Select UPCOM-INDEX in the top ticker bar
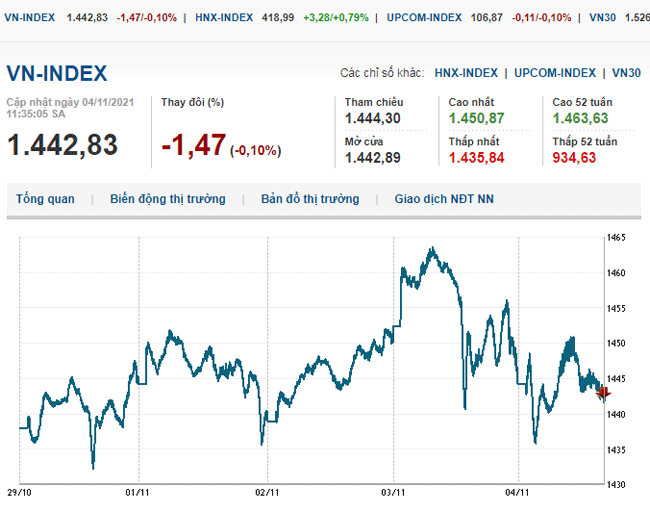Viewport: 650px width, 512px height. tap(425, 18)
